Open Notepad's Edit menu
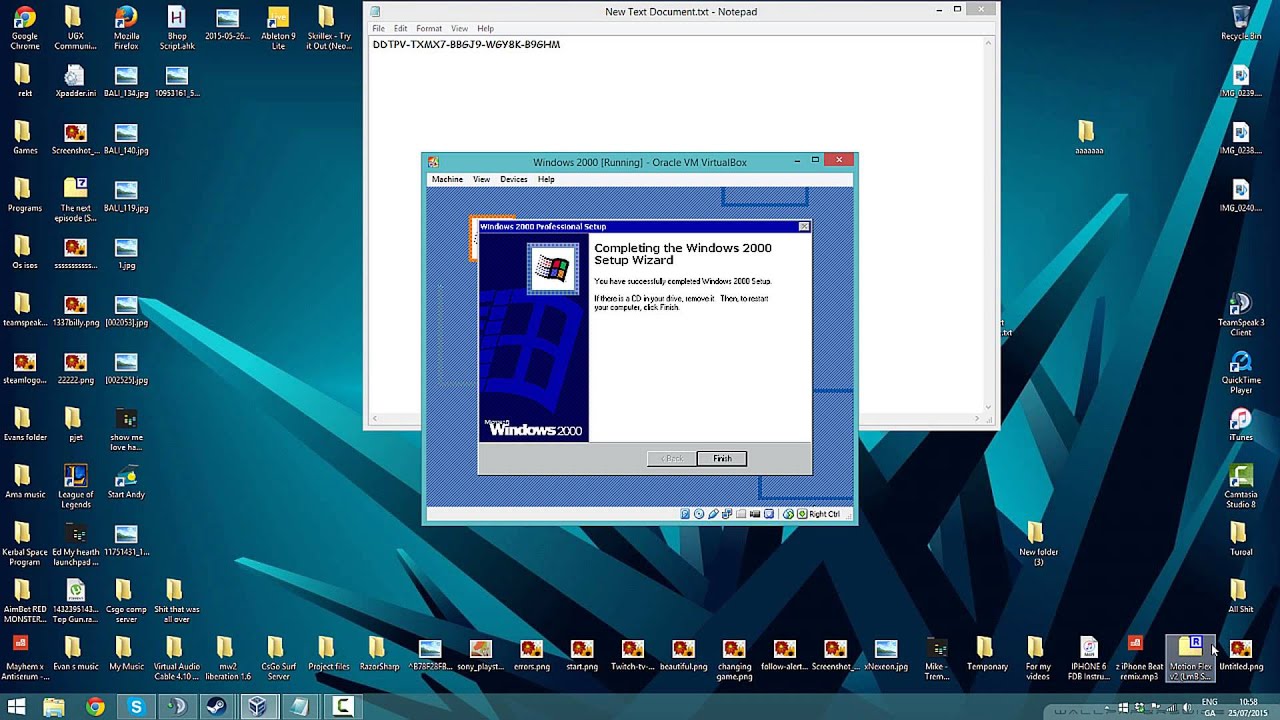Viewport: 1280px width, 720px height. pos(400,28)
